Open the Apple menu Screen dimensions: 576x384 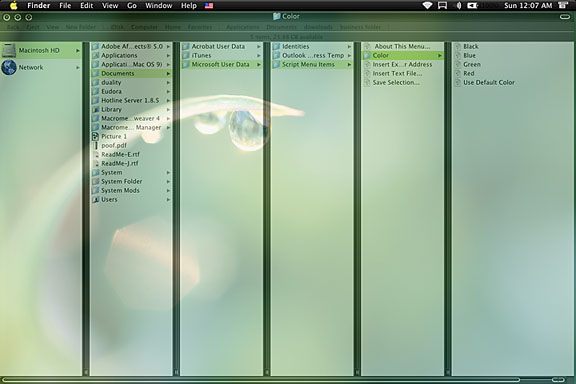click(x=13, y=6)
